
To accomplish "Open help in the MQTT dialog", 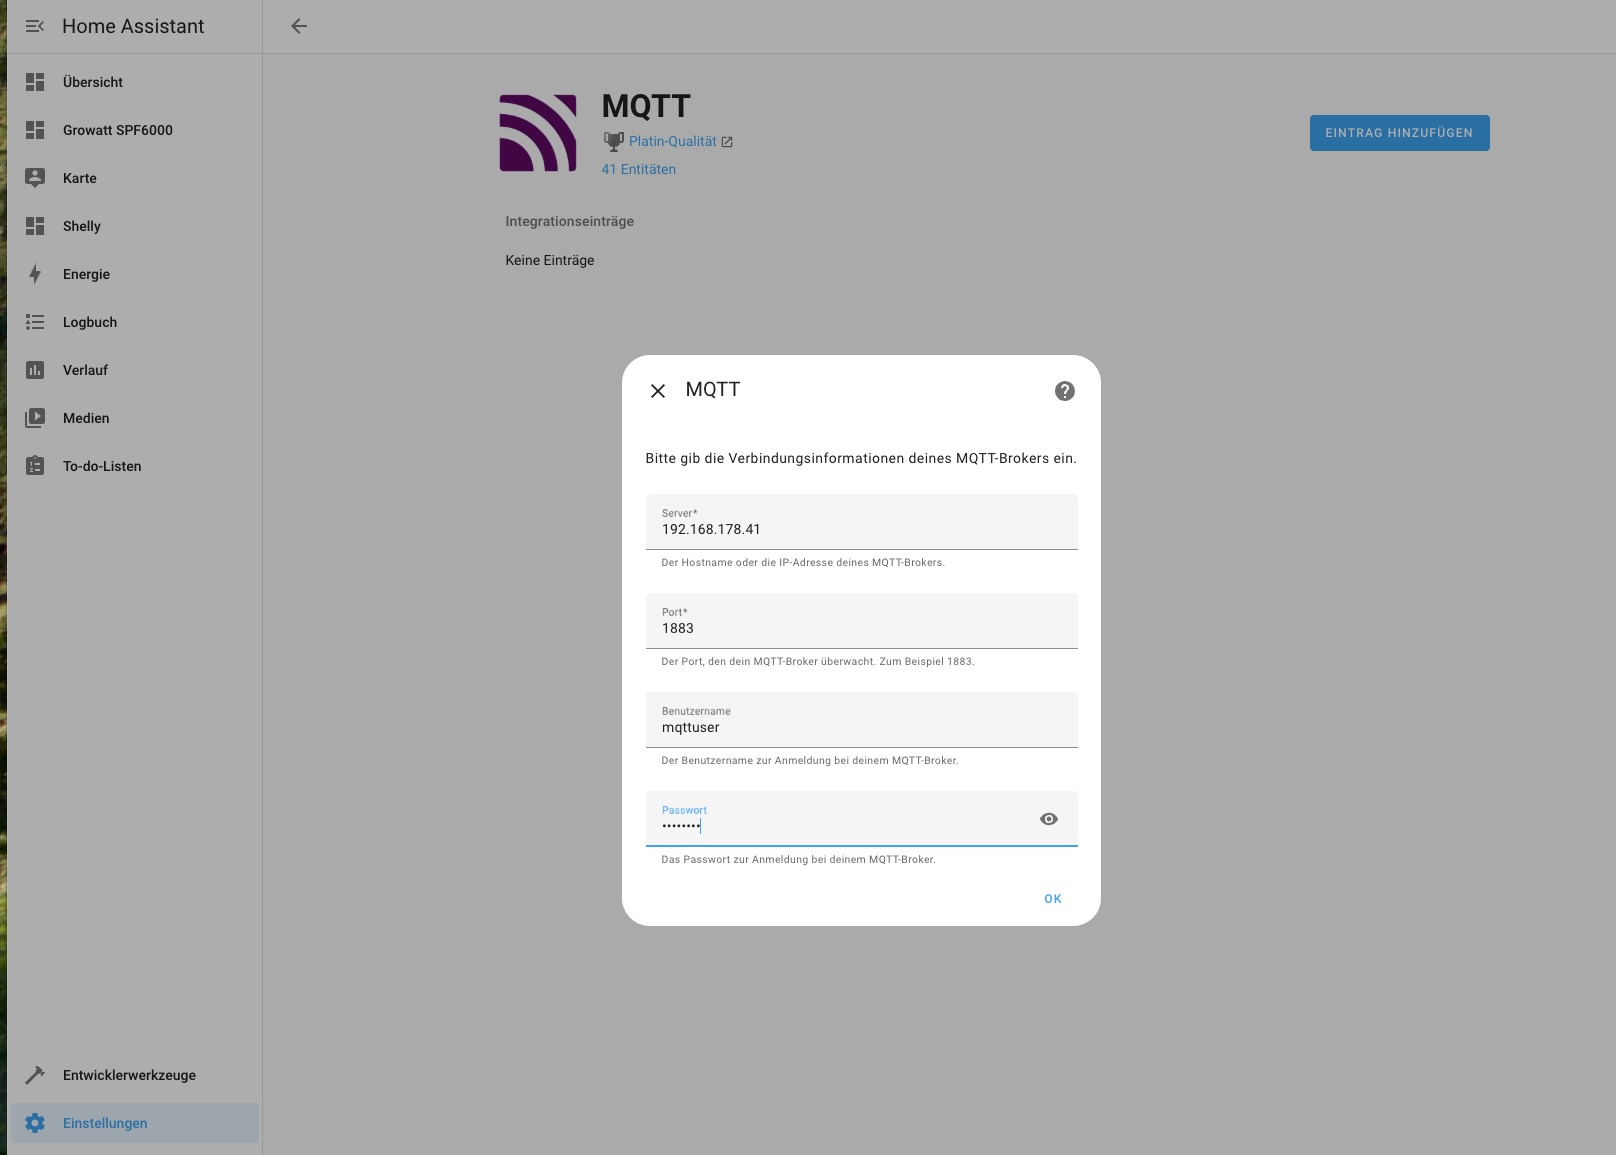I will (x=1065, y=391).
